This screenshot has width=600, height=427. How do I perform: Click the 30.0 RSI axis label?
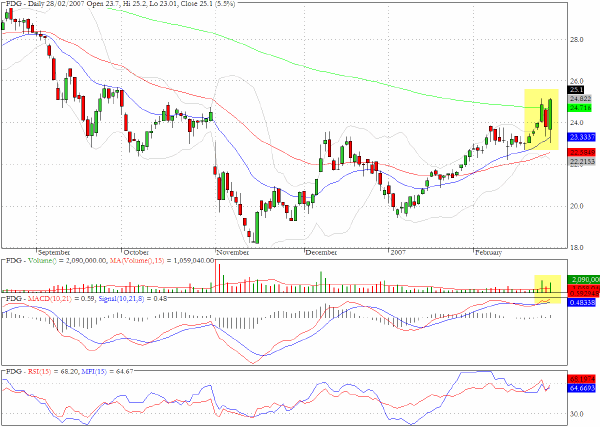pos(576,414)
